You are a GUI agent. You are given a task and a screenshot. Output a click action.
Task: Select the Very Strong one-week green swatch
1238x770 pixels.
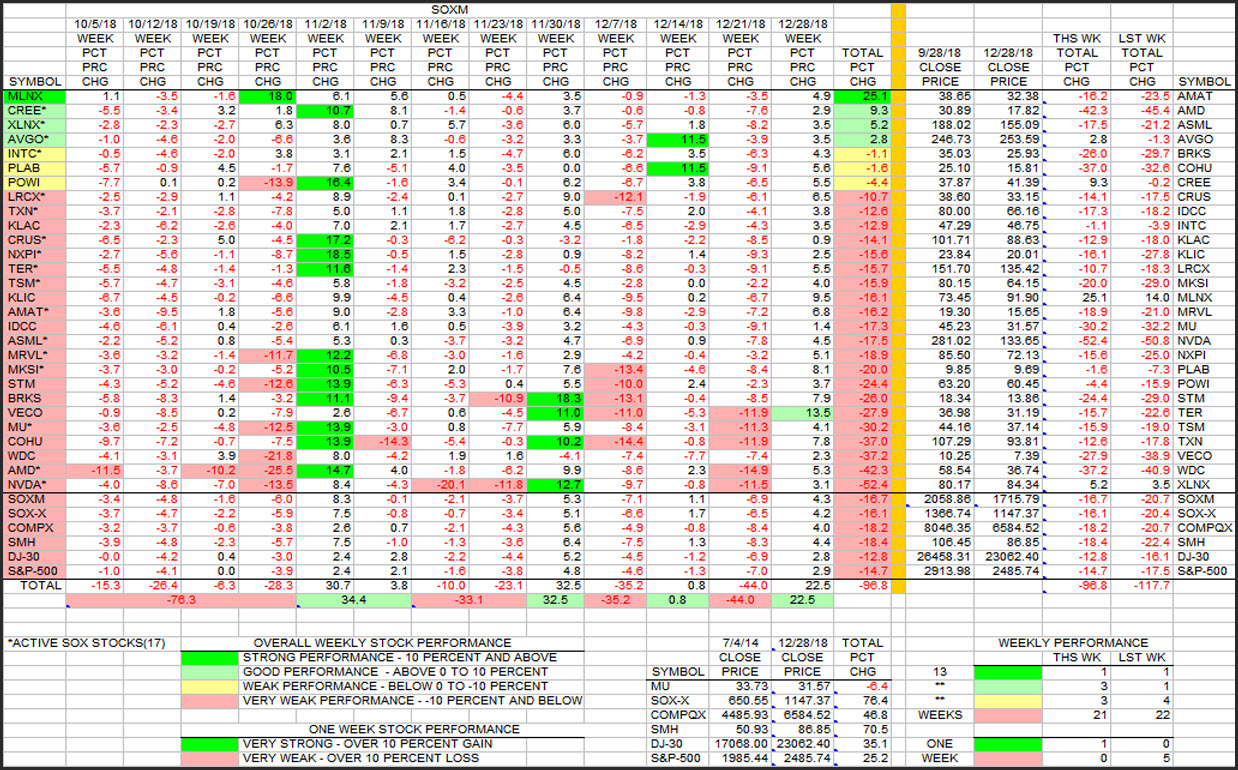pyautogui.click(x=209, y=744)
